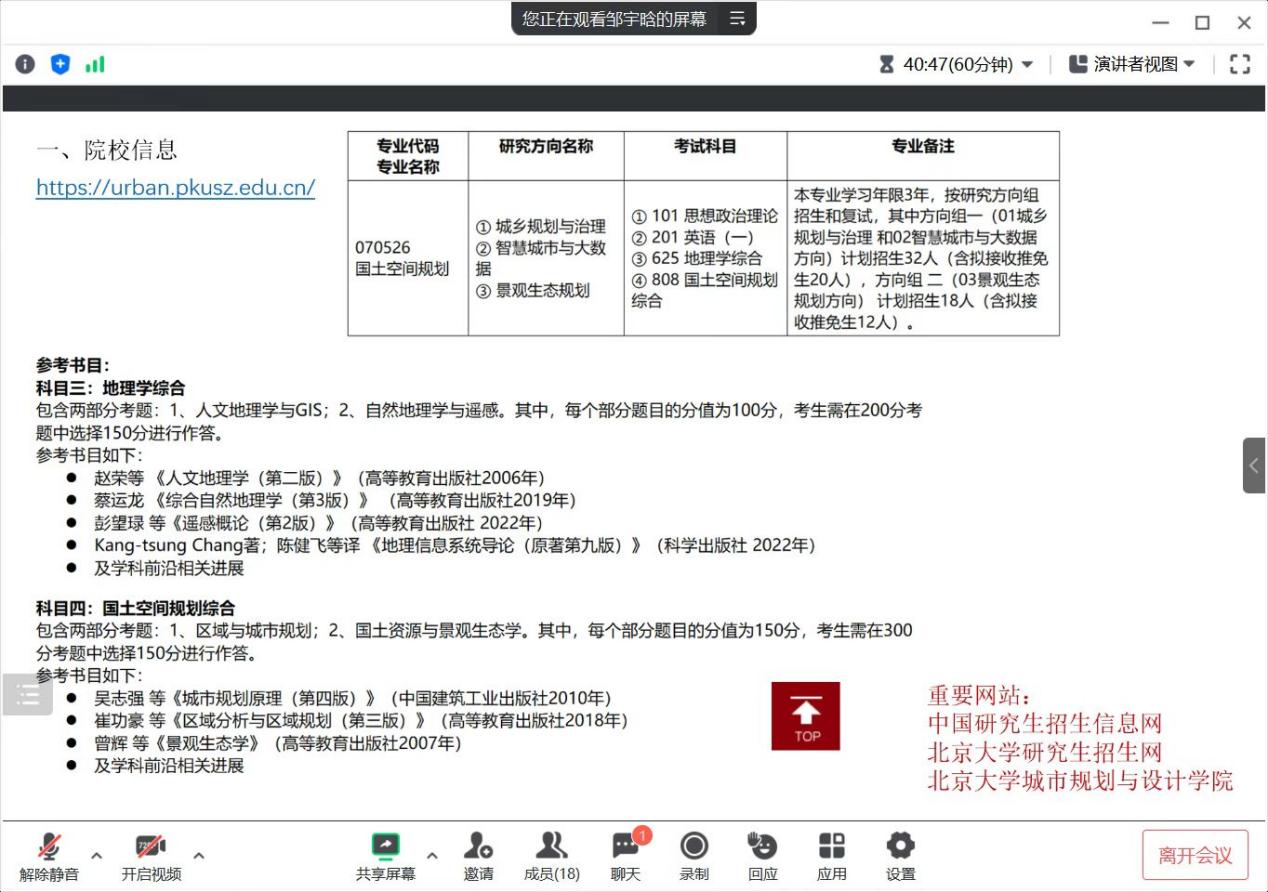Image resolution: width=1268 pixels, height=892 pixels.
Task: Expand video options arrow beside 开启视频
Action: point(199,855)
